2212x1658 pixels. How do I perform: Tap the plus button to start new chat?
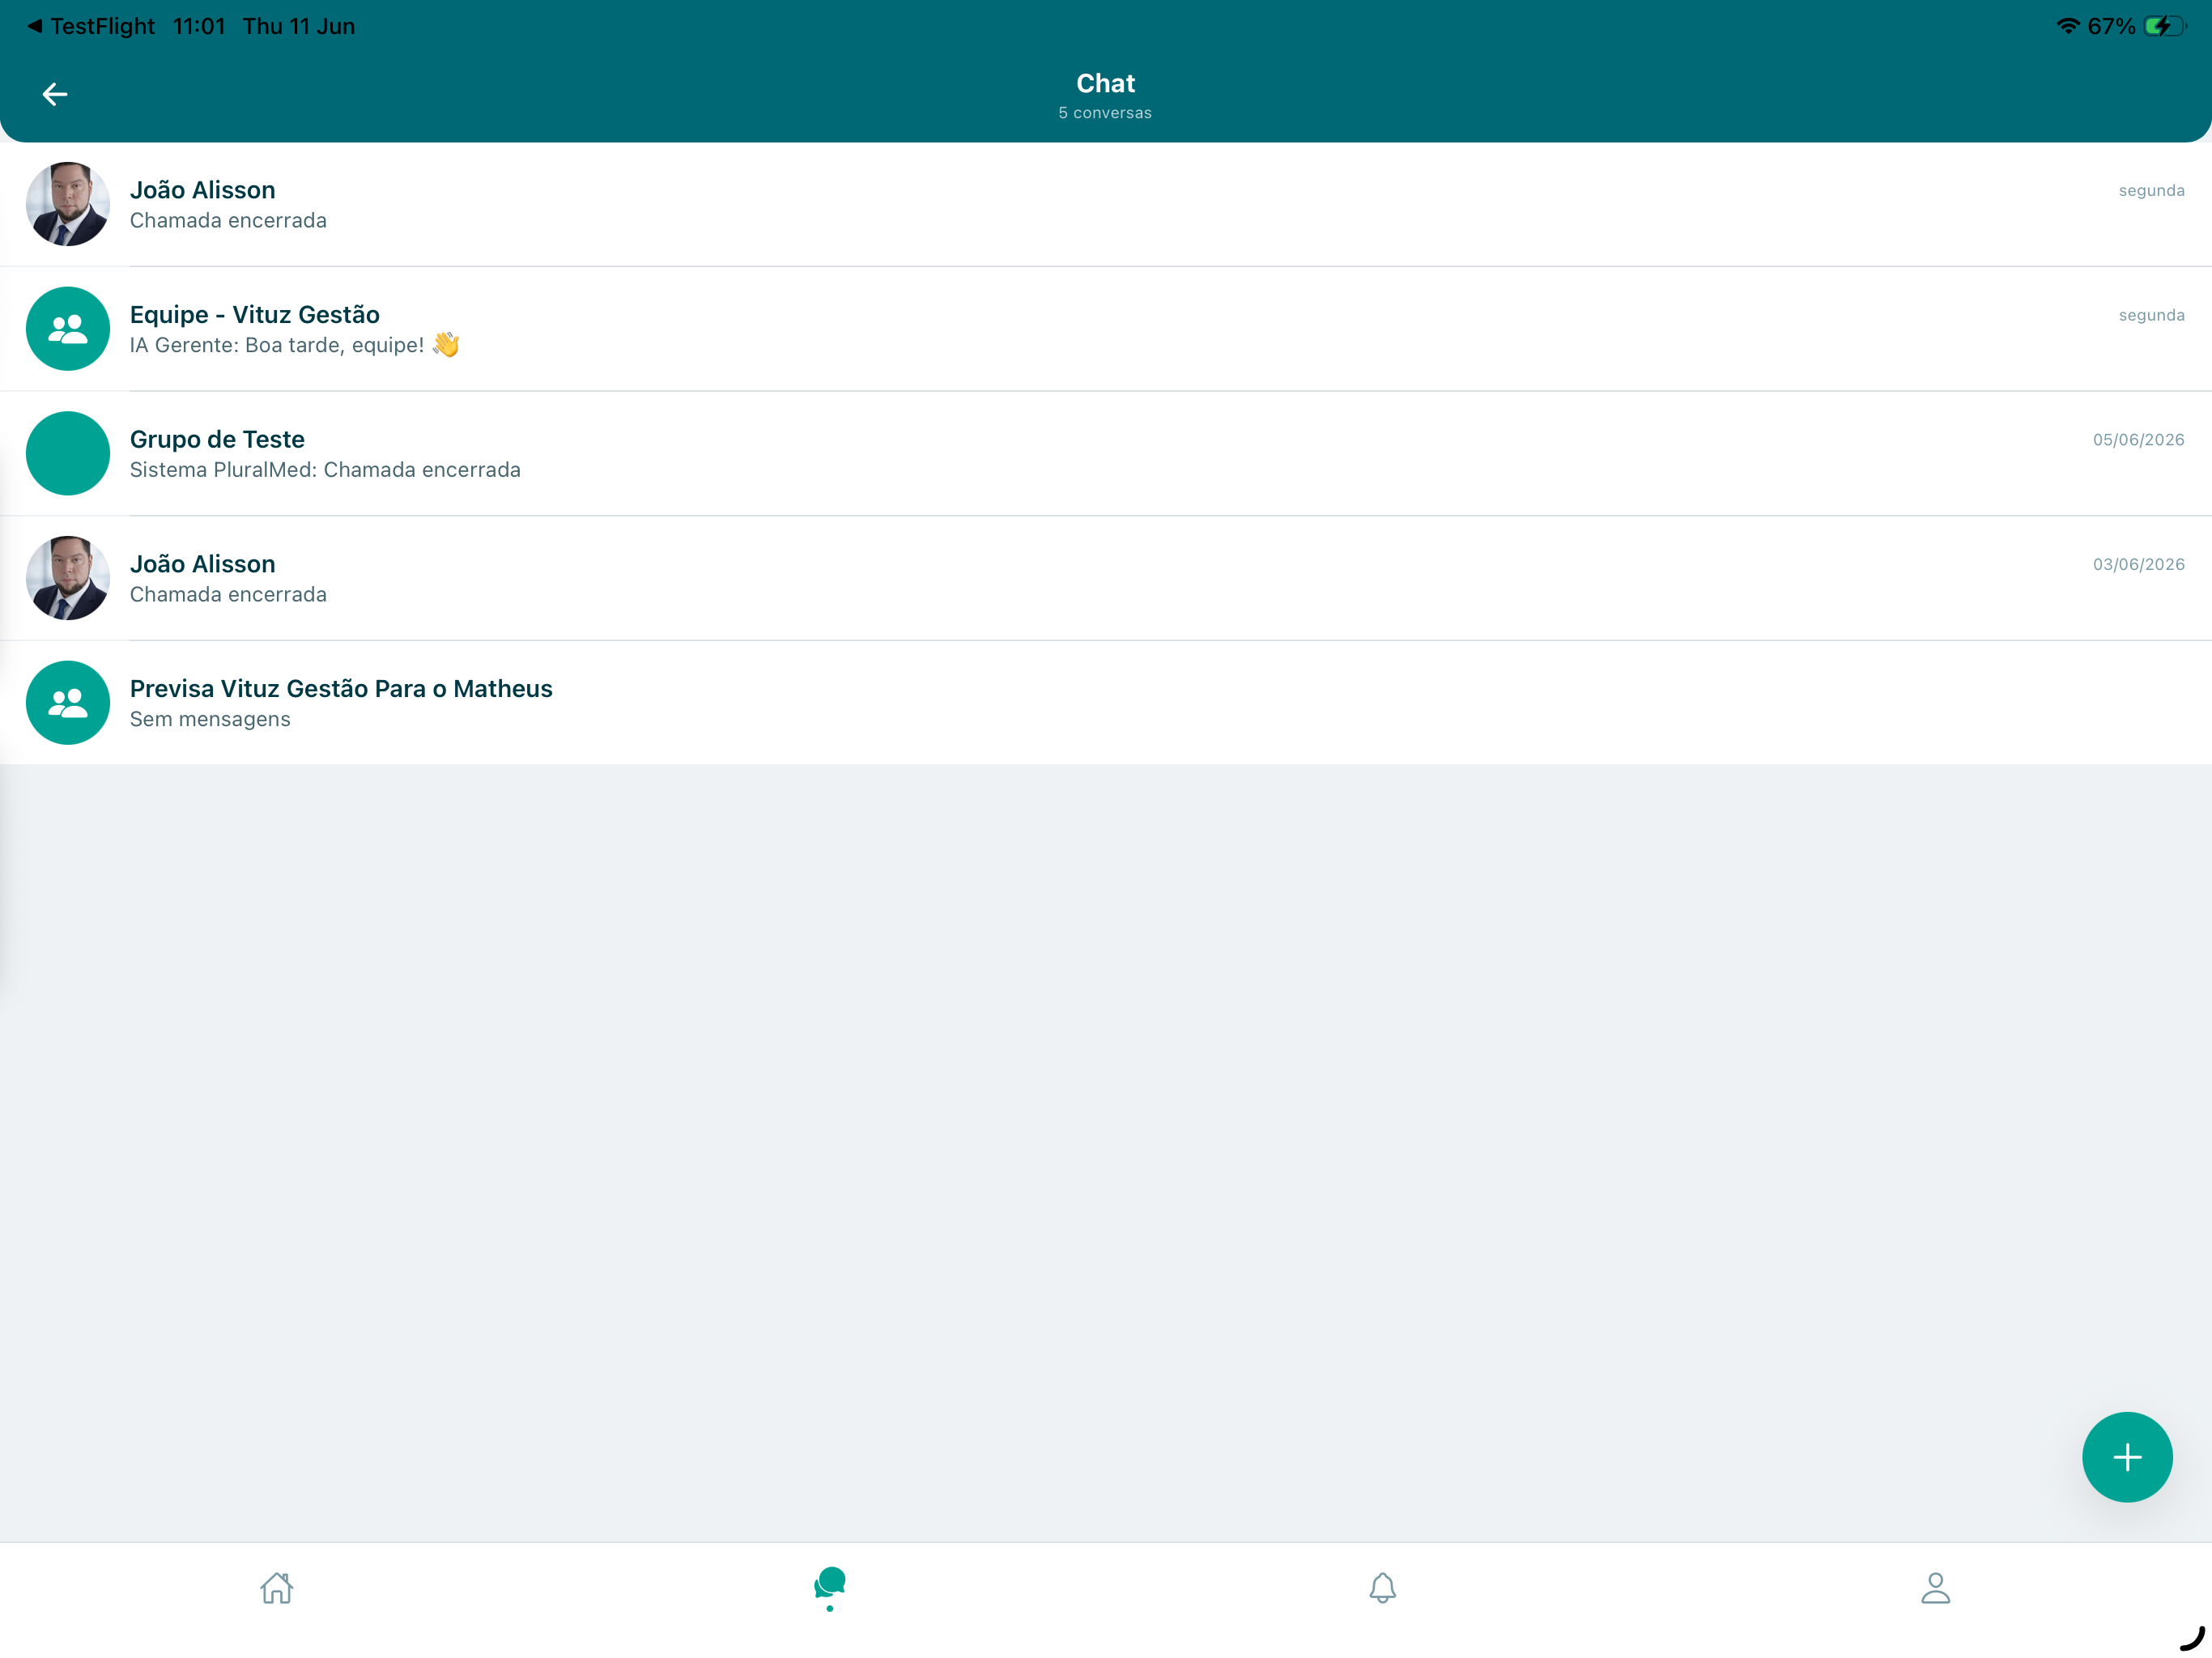[2127, 1457]
